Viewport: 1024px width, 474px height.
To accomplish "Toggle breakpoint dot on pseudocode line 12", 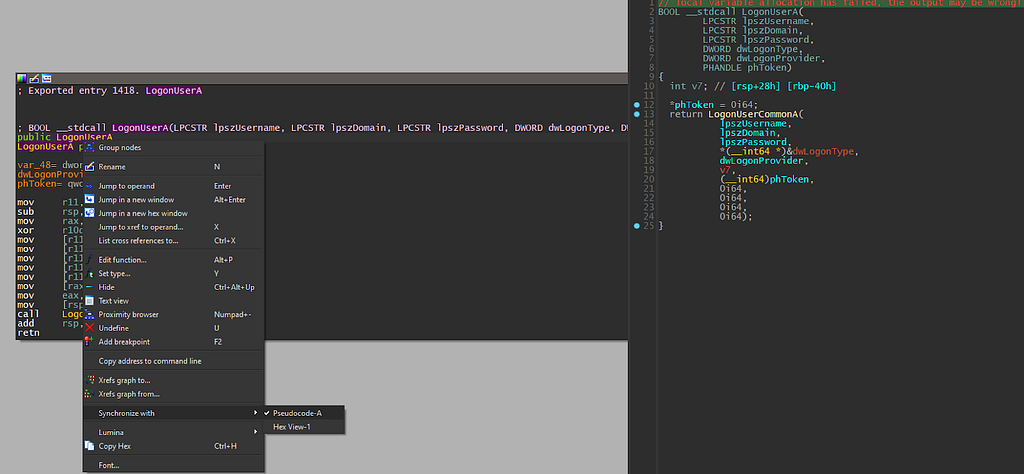I will coord(636,104).
